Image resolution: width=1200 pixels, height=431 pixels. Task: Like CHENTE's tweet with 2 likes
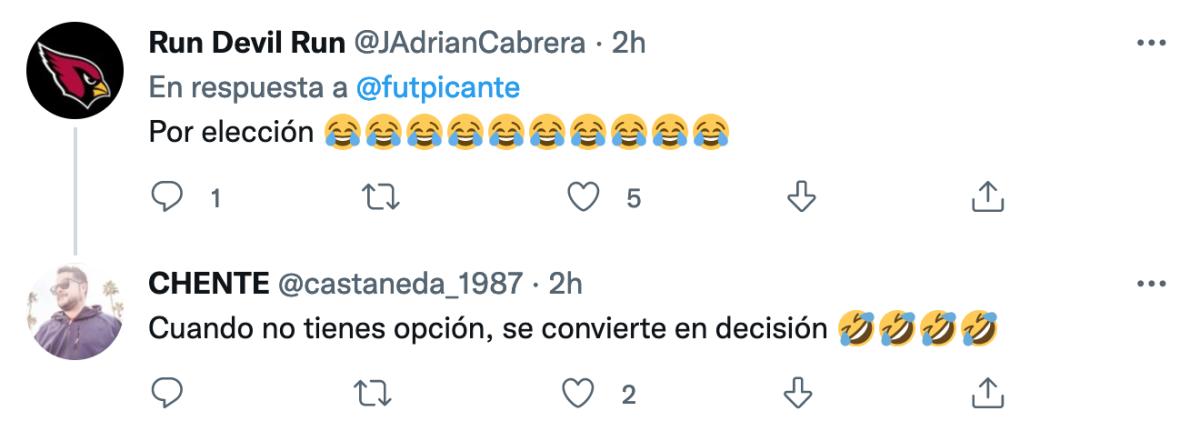coord(582,394)
